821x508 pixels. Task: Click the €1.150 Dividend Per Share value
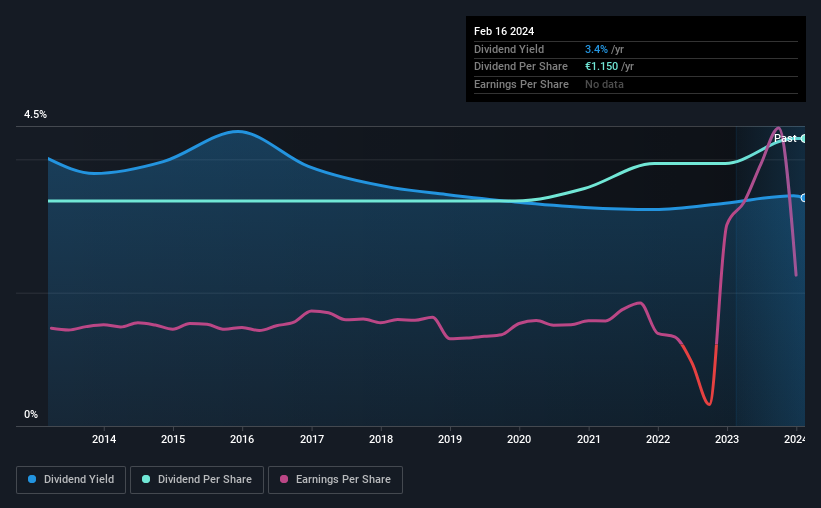(x=601, y=67)
